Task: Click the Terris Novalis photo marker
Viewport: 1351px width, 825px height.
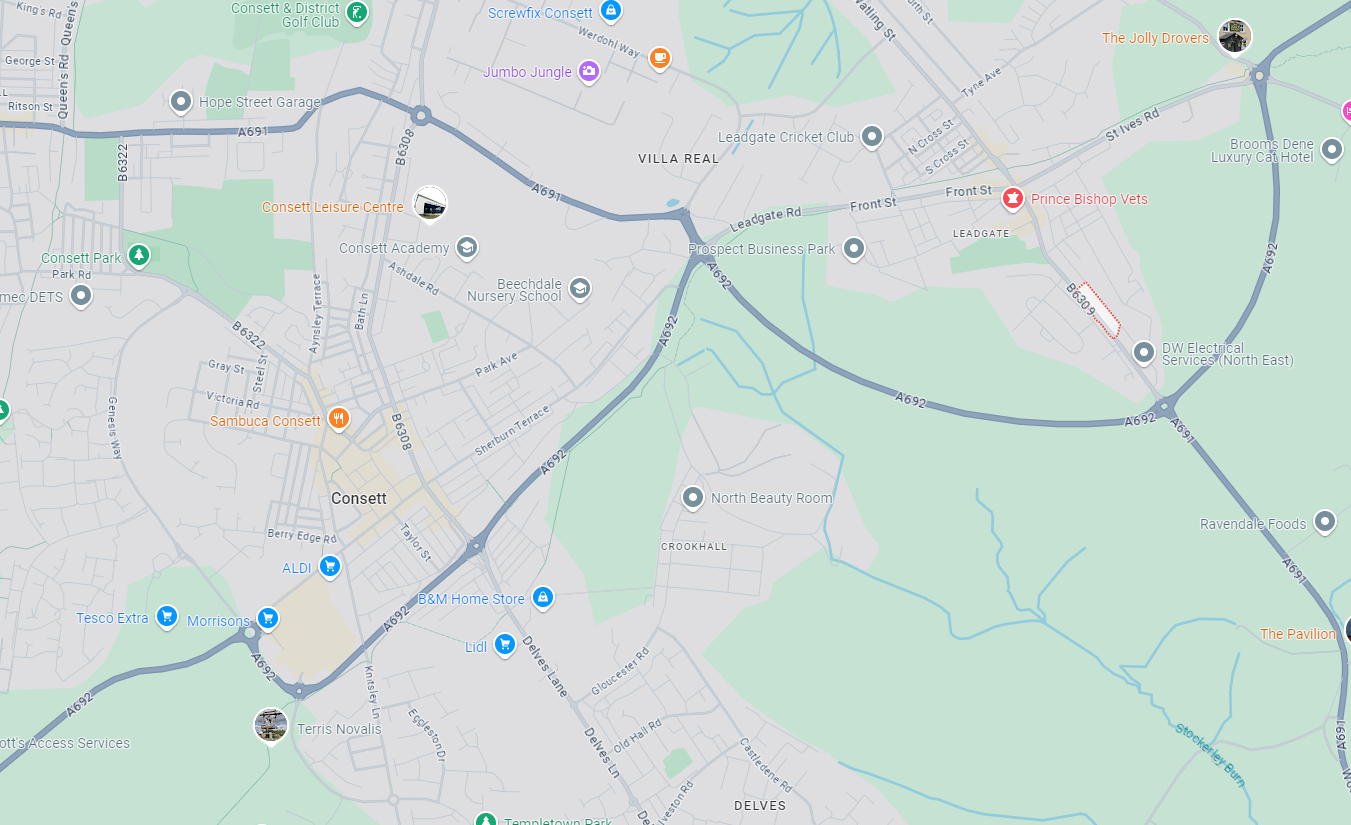Action: coord(271,726)
